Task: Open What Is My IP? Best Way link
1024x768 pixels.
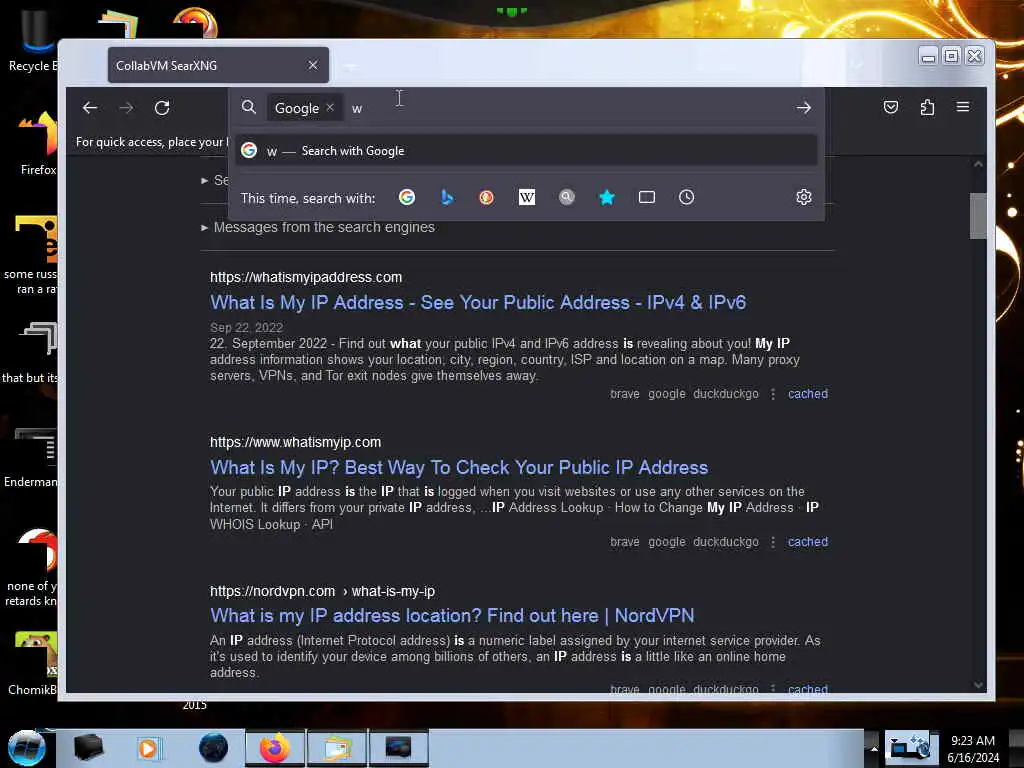Action: tap(459, 468)
